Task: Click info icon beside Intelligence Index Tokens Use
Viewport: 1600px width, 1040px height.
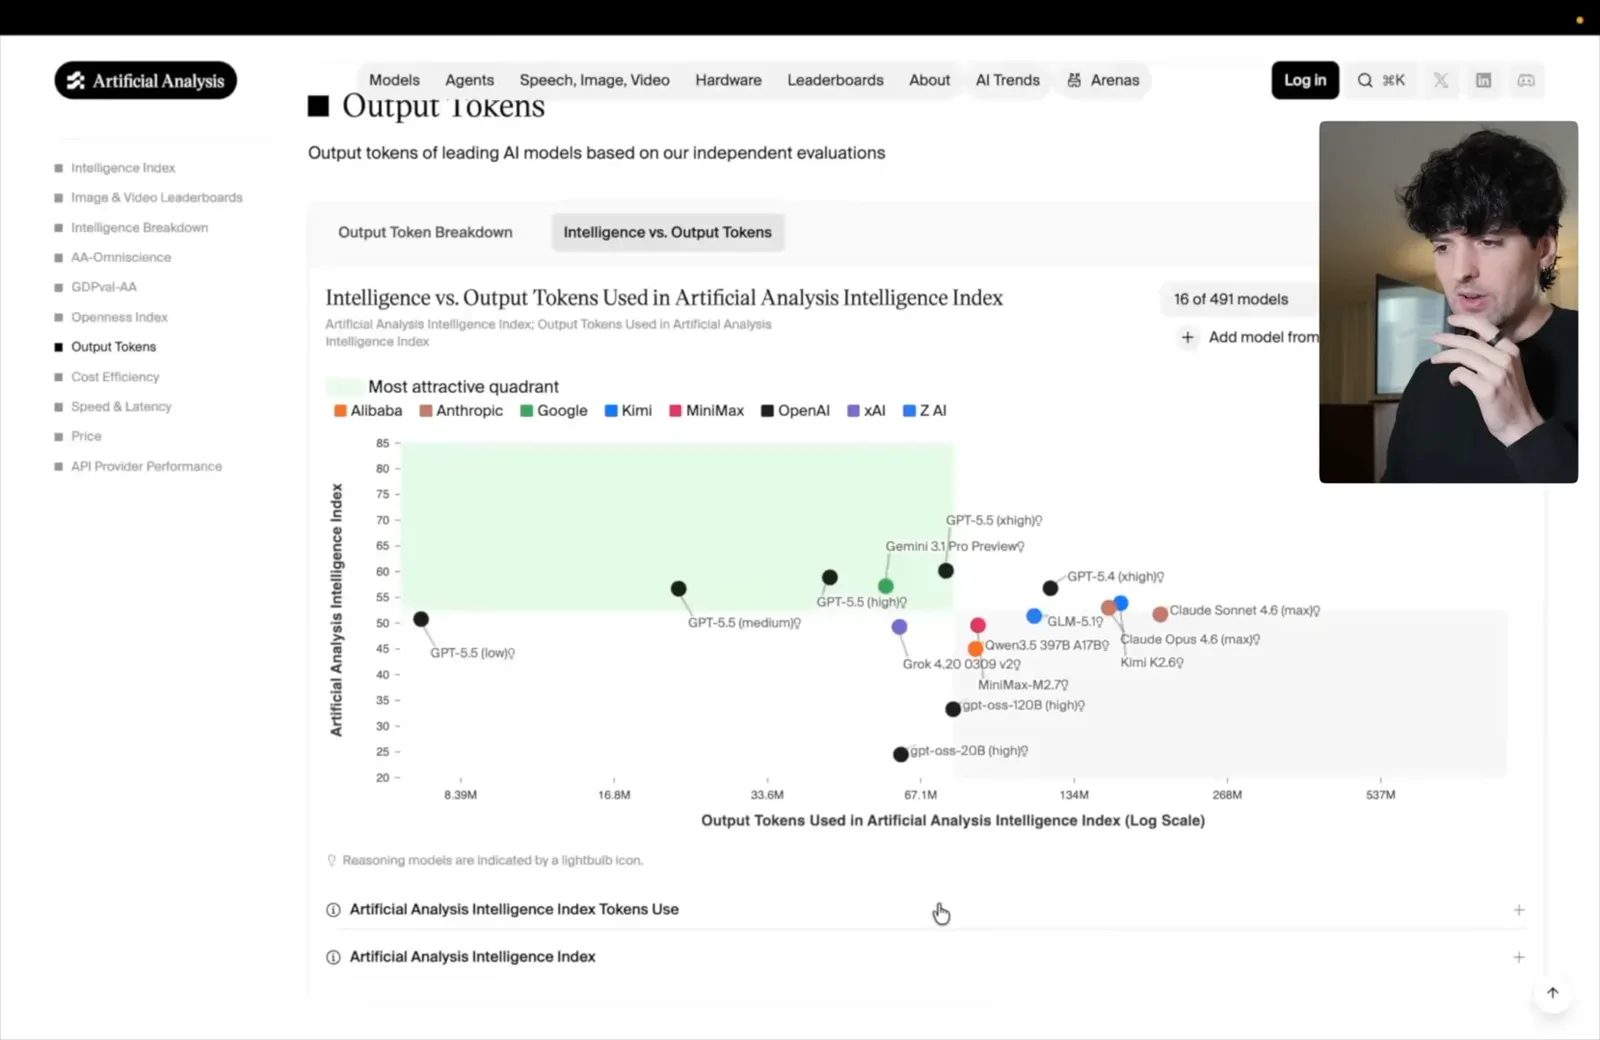Action: tap(333, 910)
